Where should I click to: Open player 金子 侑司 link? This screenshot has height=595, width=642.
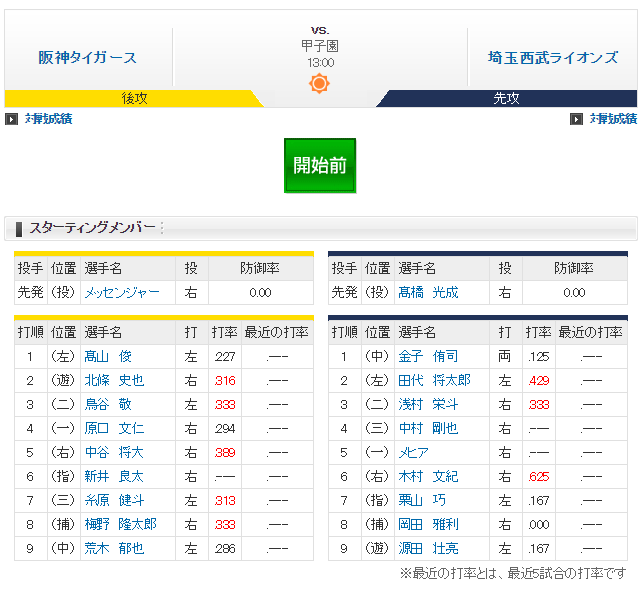click(428, 357)
